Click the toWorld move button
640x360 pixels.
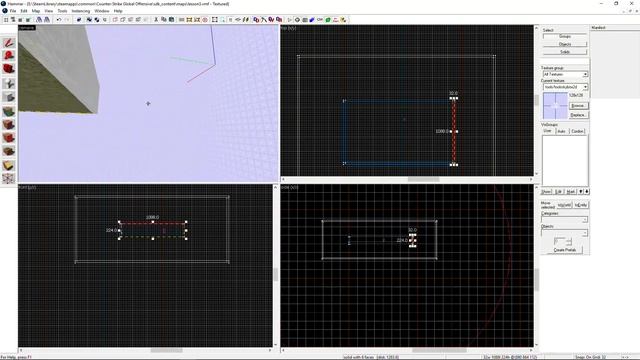coord(564,205)
